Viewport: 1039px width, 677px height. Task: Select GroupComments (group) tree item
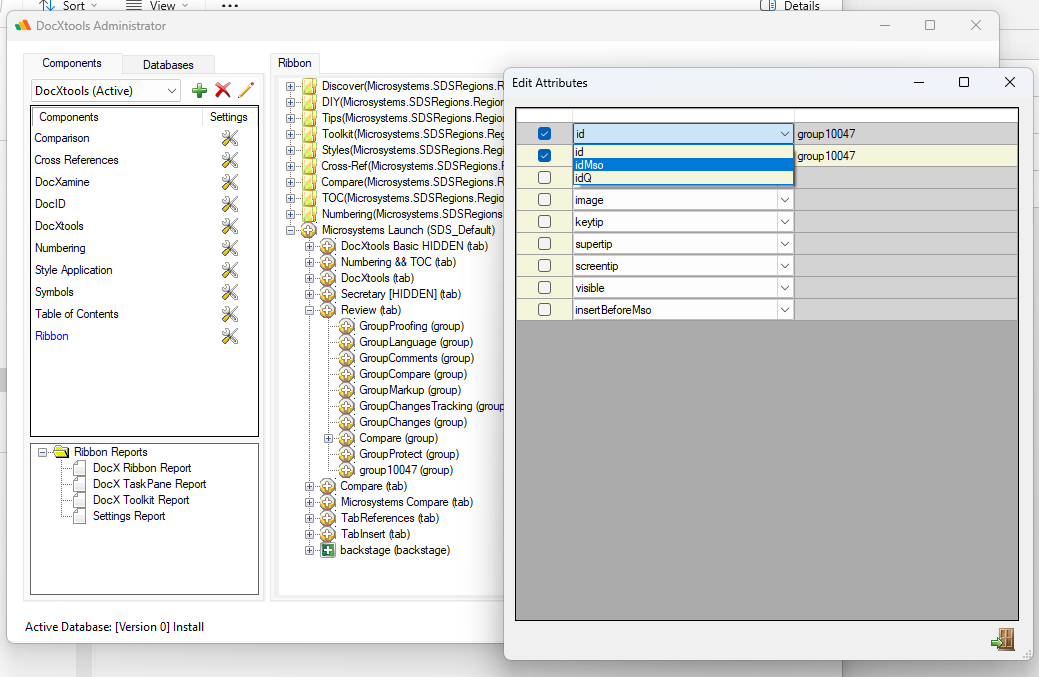click(x=416, y=358)
